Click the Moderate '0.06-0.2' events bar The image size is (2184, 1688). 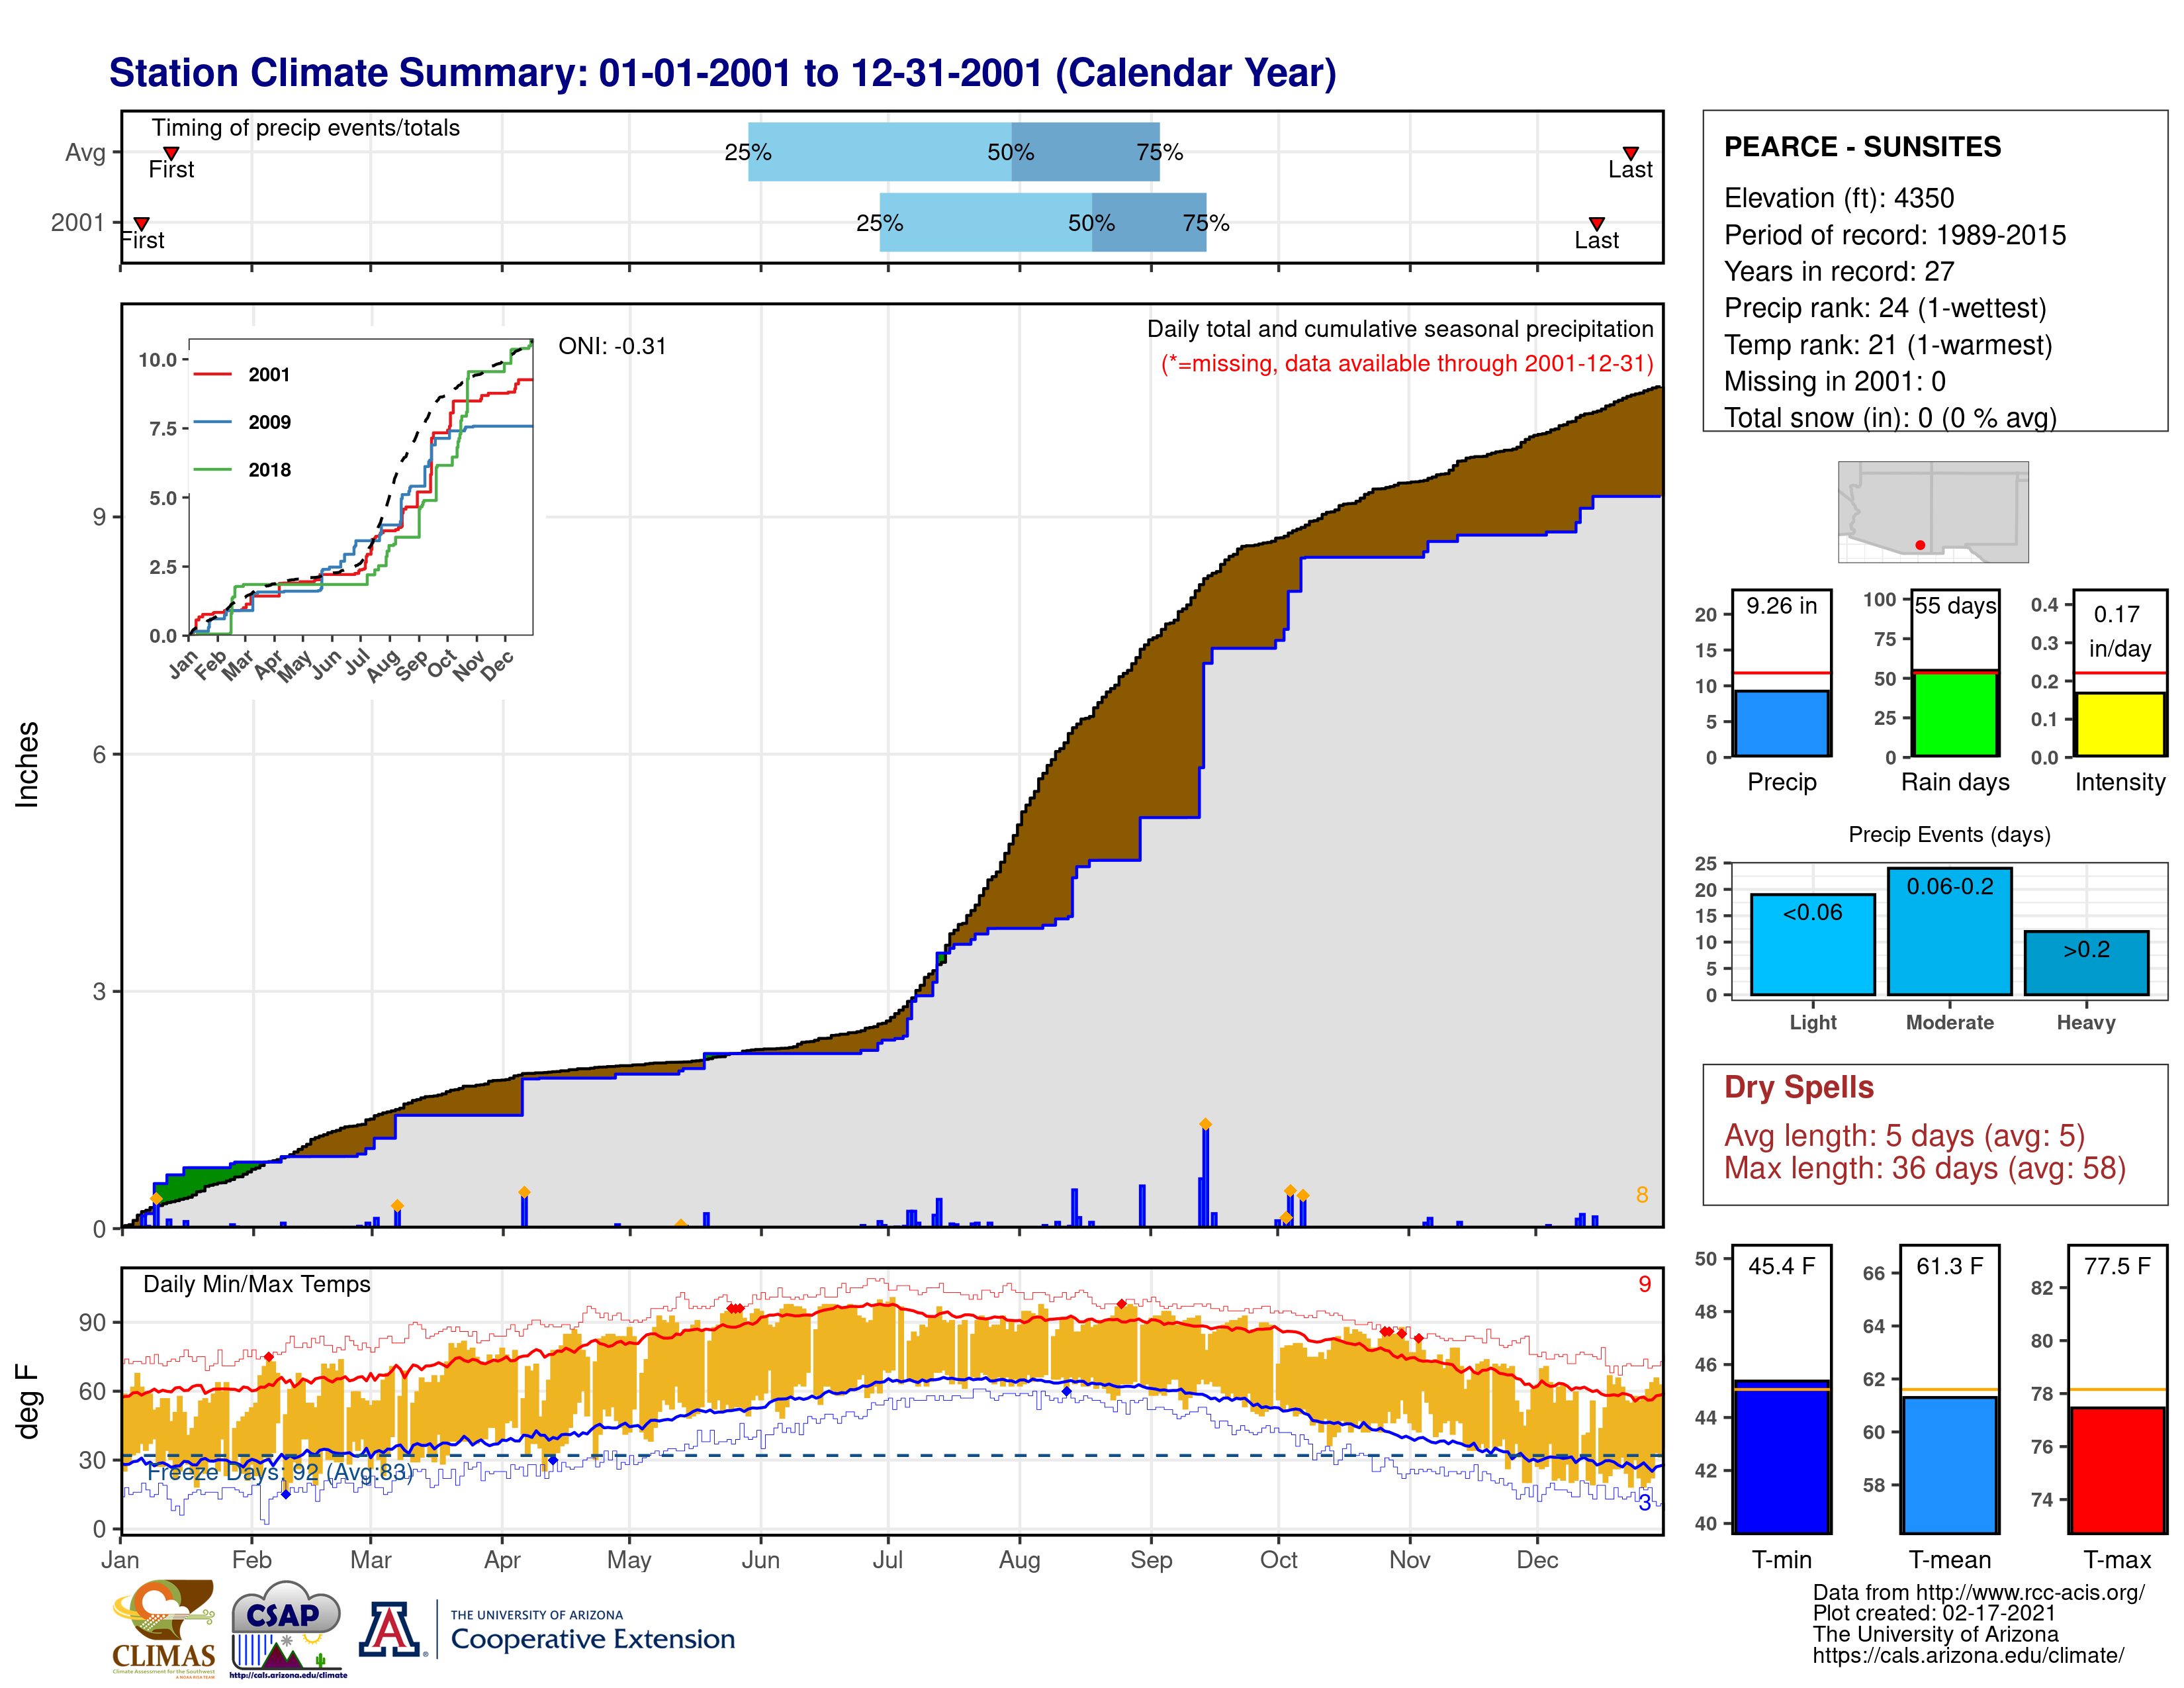pyautogui.click(x=1949, y=931)
